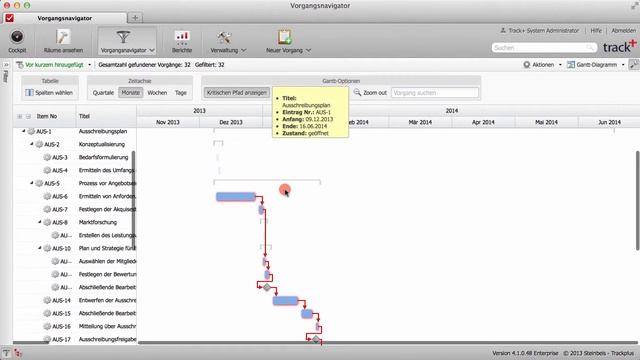The width and height of the screenshot is (640, 360).
Task: Open the Cockpit dashboard icon
Action: (x=17, y=37)
